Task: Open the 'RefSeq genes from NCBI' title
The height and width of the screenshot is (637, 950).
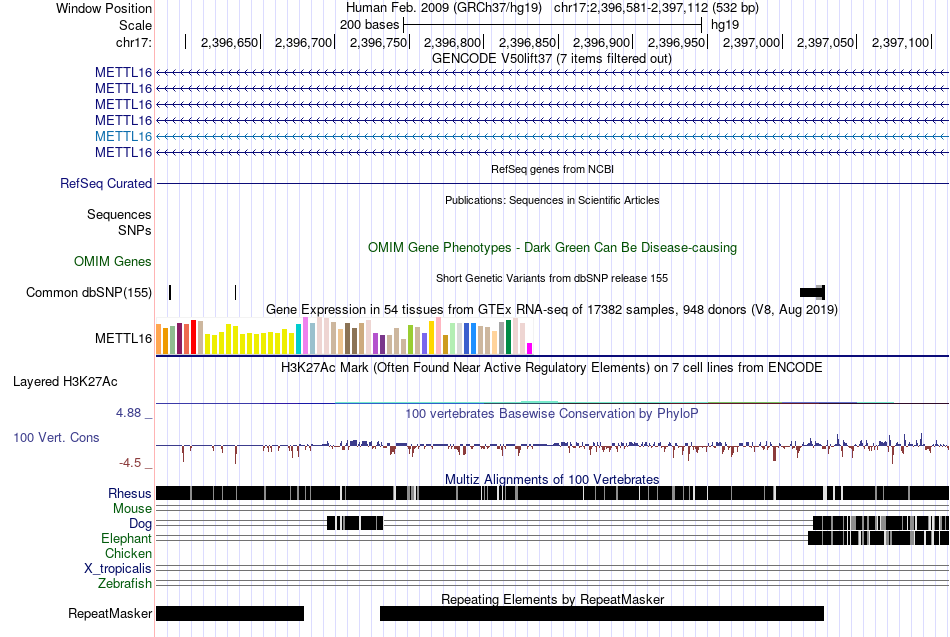Action: (552, 169)
